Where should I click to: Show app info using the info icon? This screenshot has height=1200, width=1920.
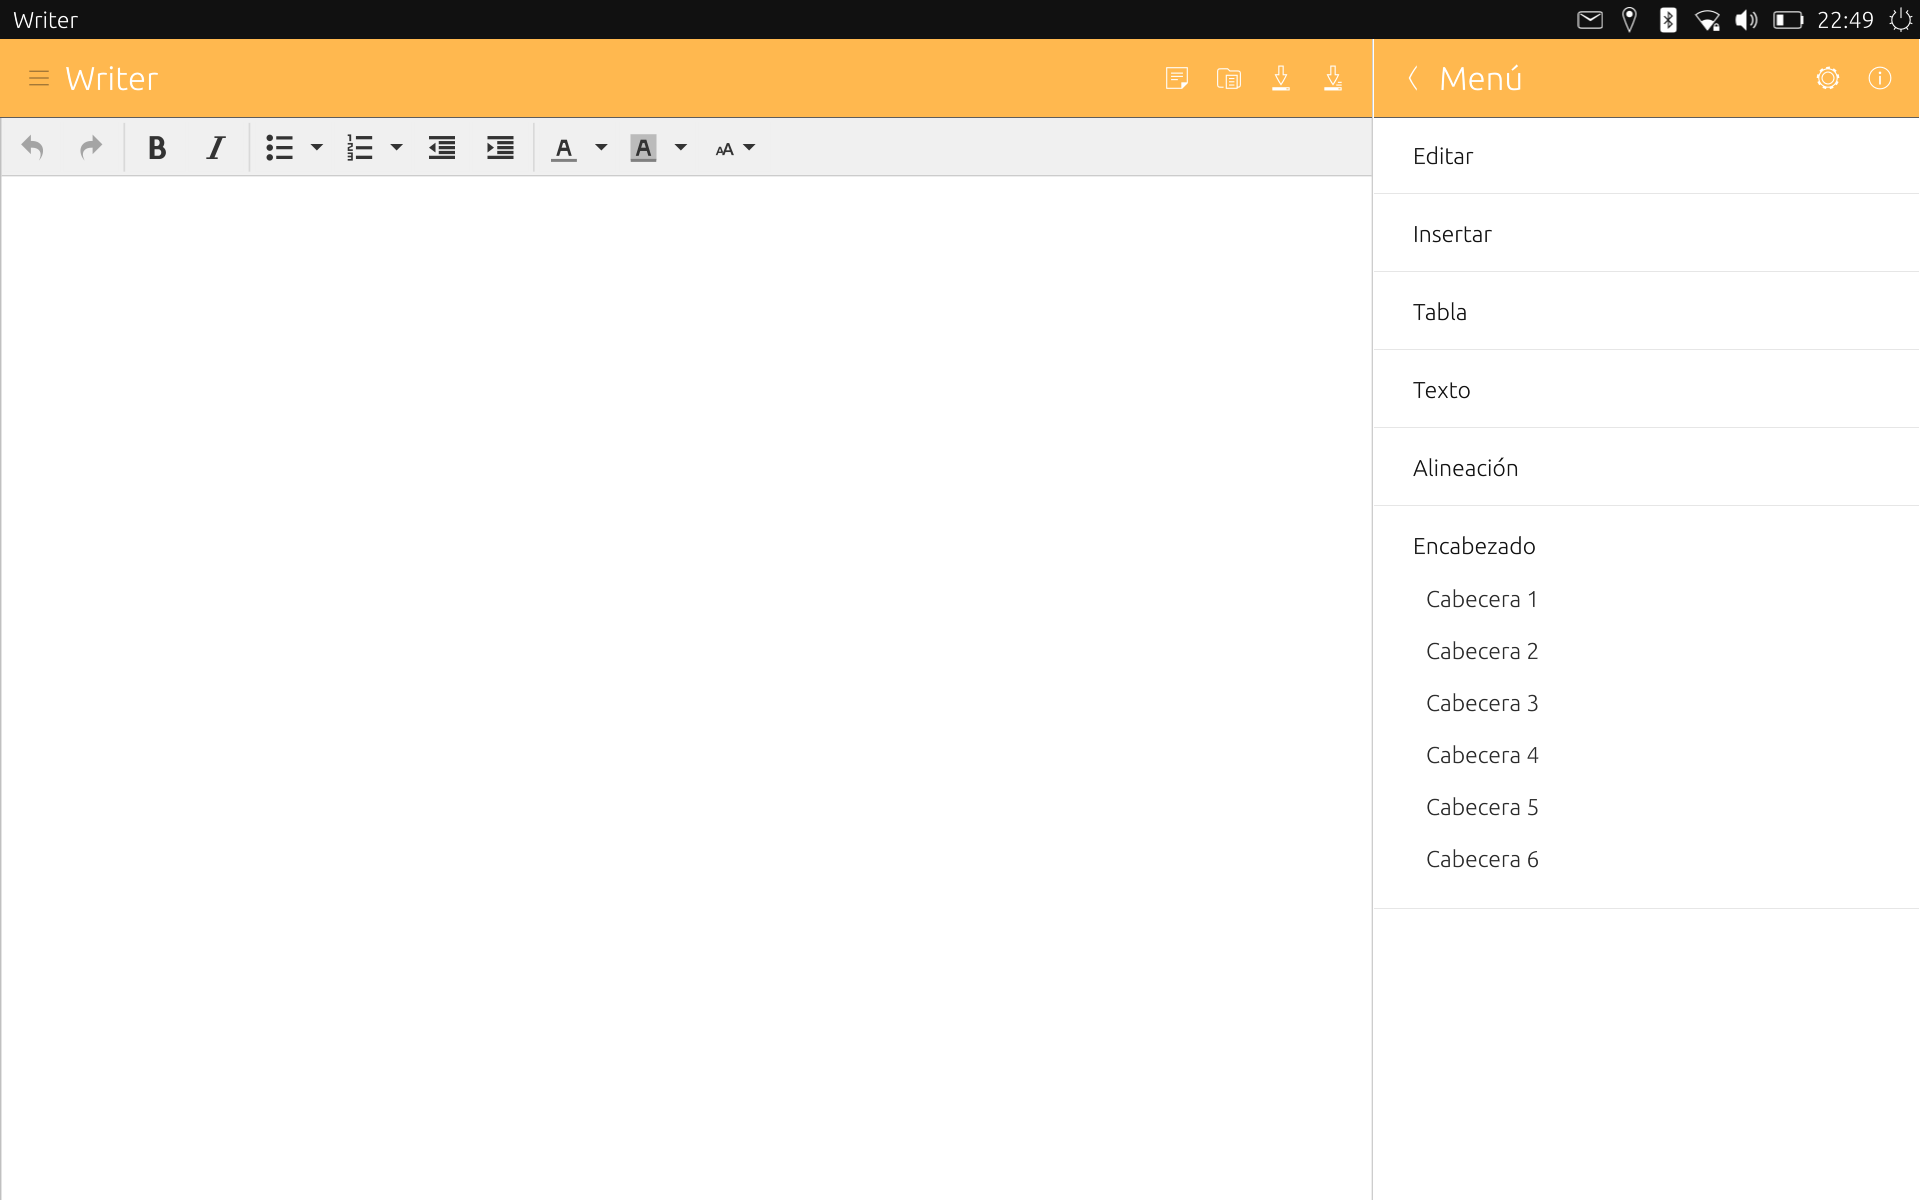click(1880, 78)
